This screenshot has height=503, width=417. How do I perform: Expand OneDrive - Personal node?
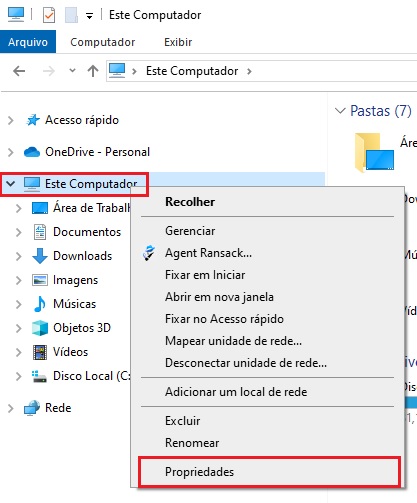point(11,152)
